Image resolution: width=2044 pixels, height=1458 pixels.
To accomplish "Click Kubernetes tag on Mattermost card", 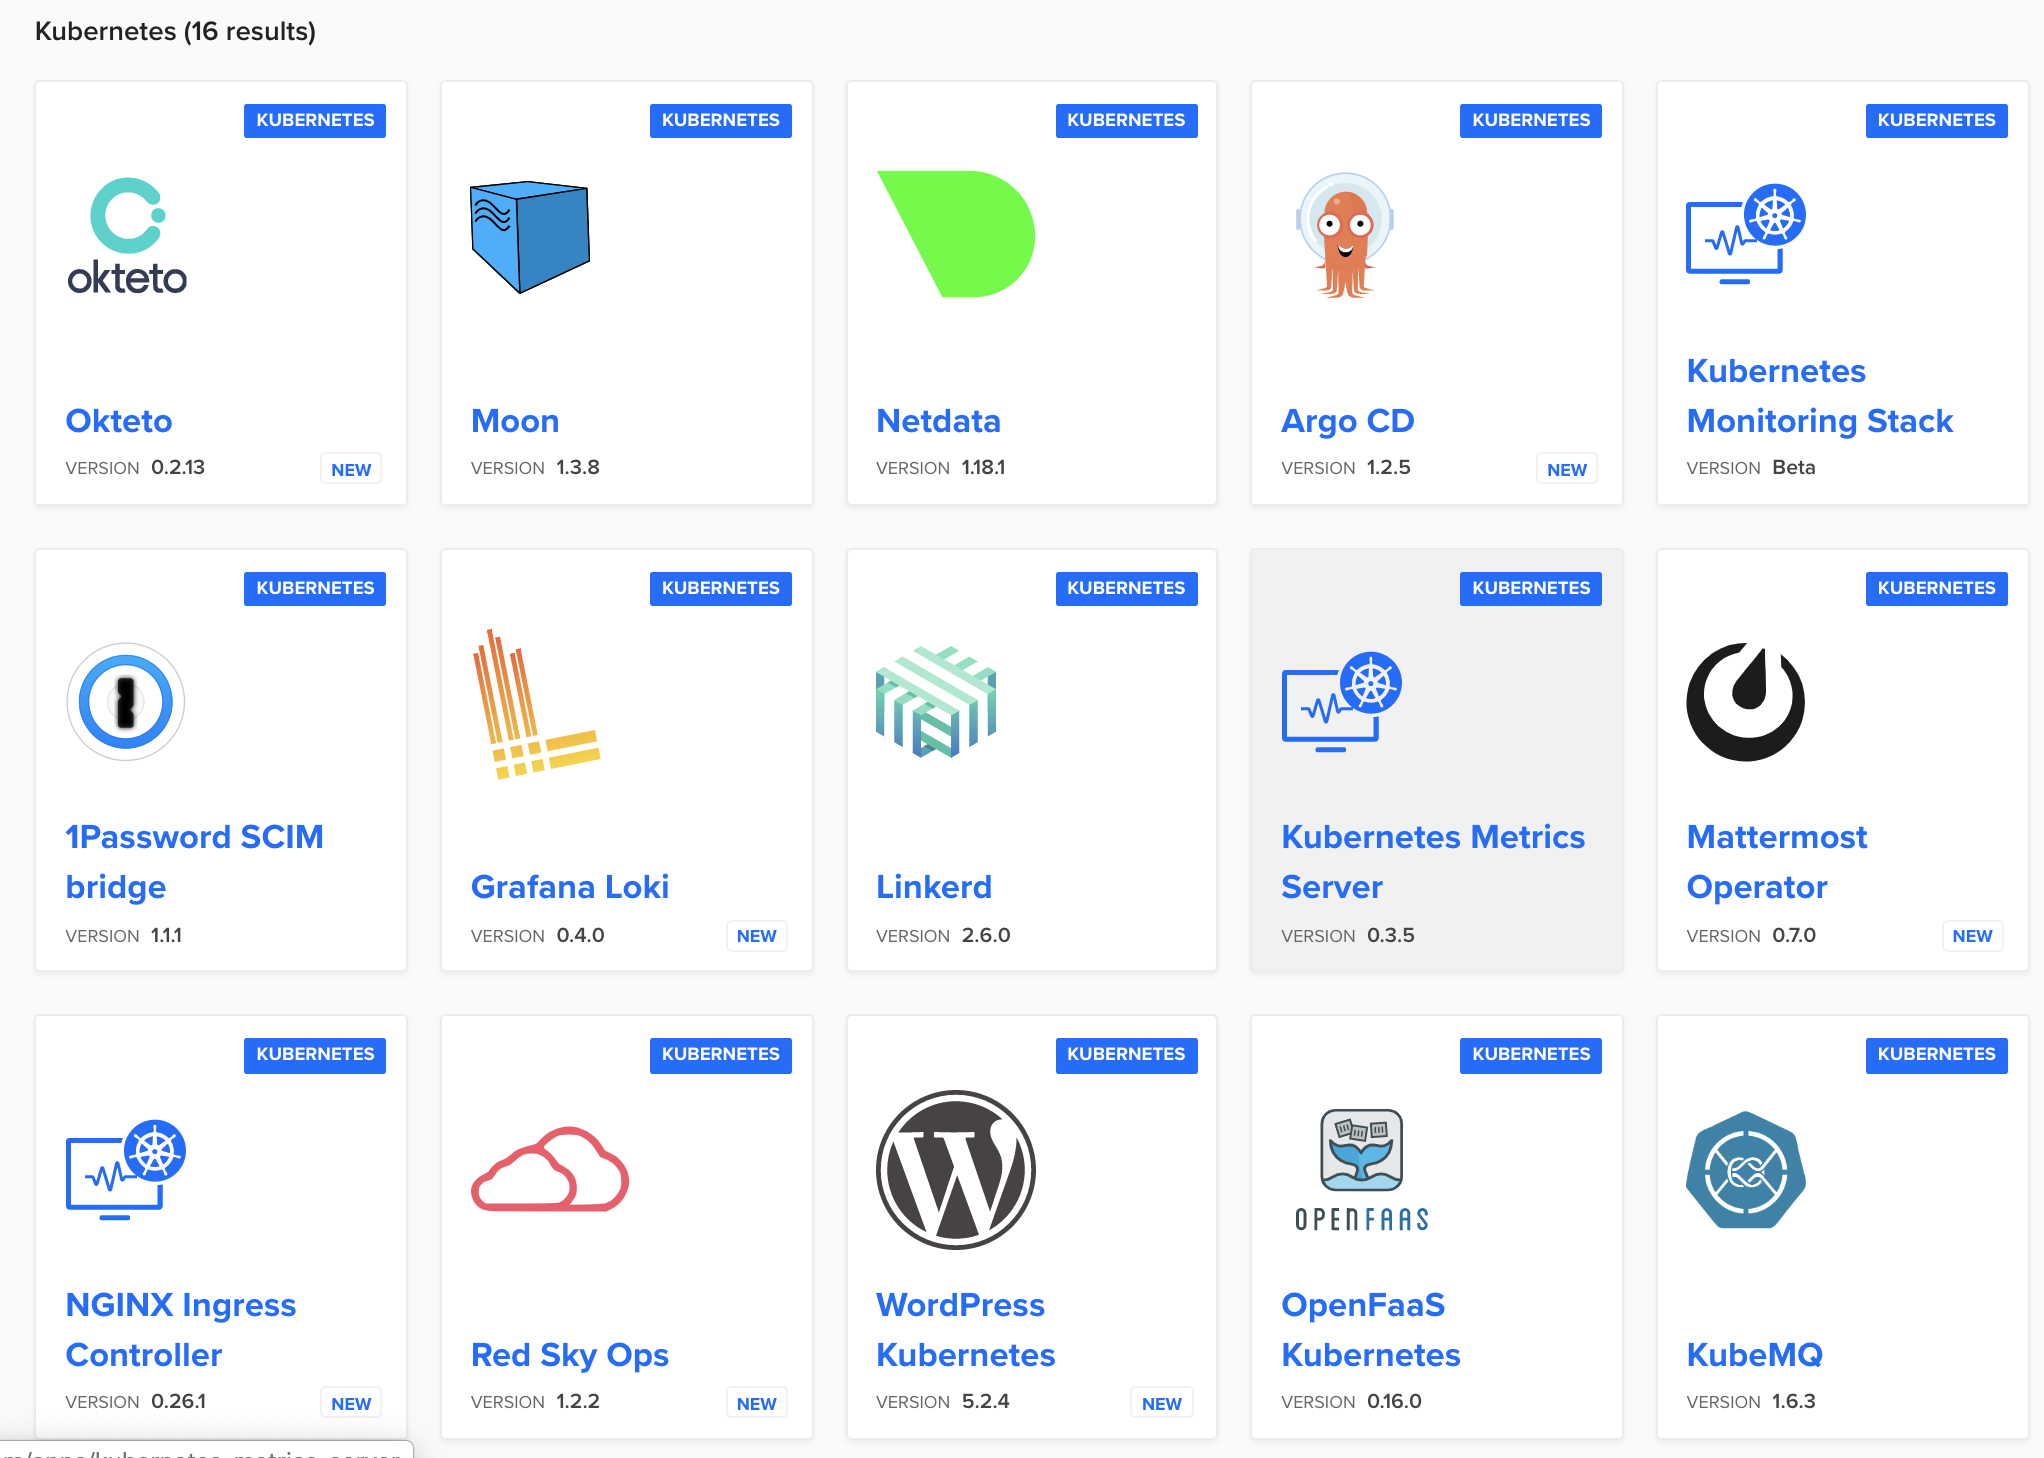I will pos(1937,588).
